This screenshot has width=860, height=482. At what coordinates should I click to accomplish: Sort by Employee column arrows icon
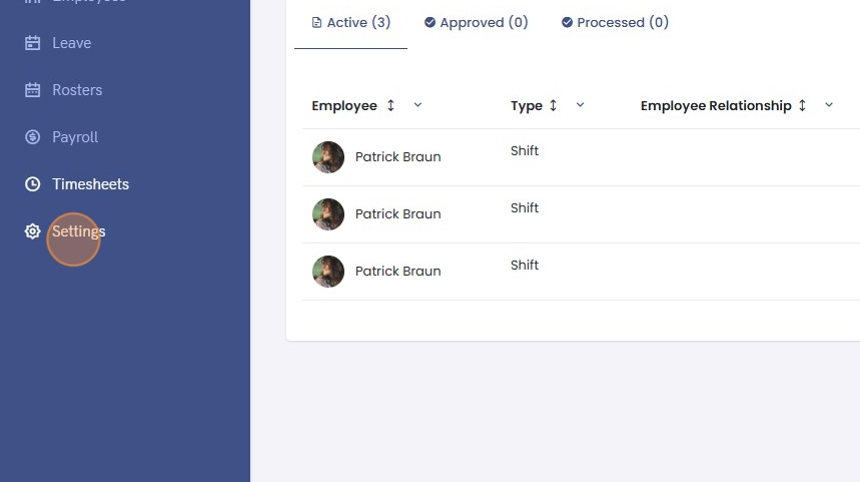point(391,105)
